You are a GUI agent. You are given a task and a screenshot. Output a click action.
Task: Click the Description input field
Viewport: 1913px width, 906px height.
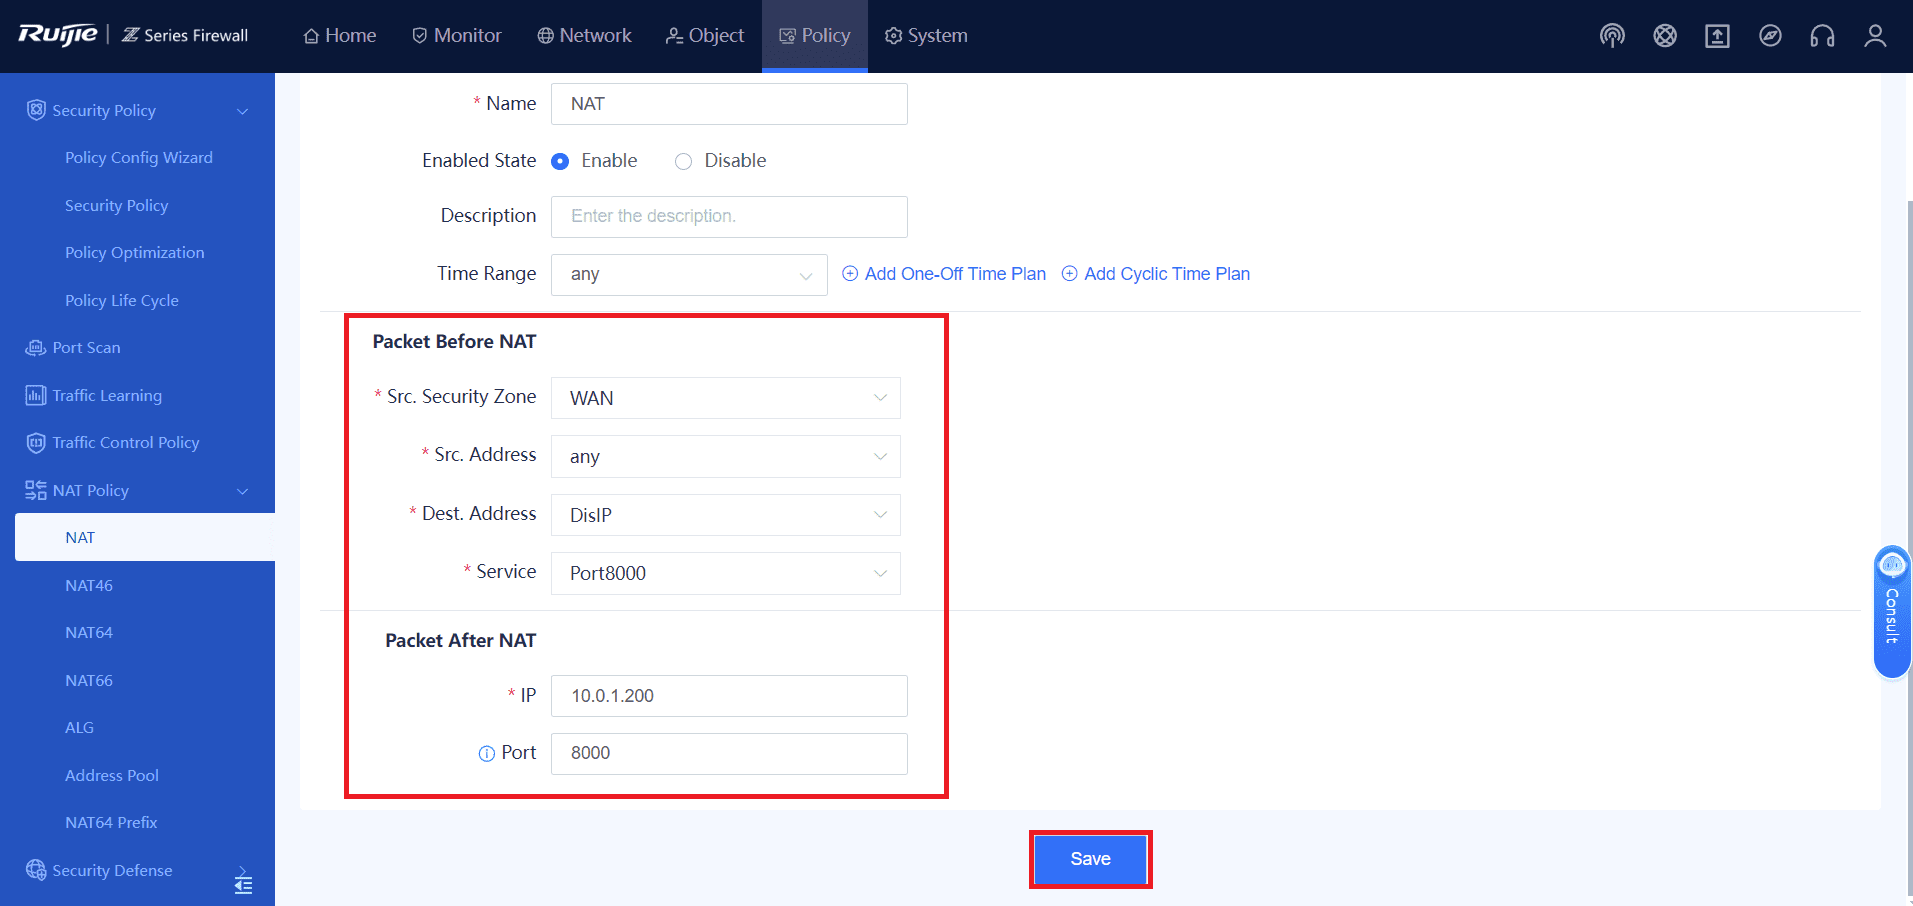729,217
